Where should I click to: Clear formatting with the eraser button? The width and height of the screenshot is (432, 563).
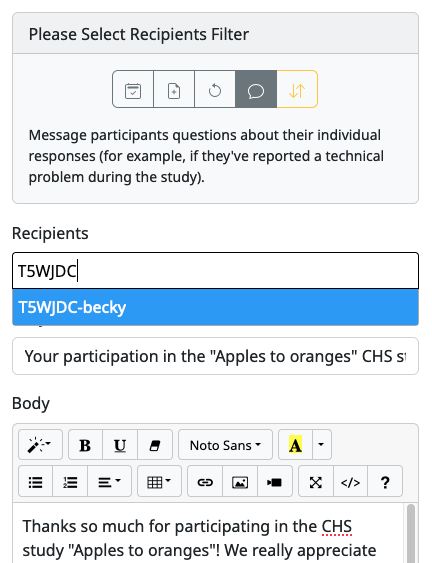click(x=155, y=445)
